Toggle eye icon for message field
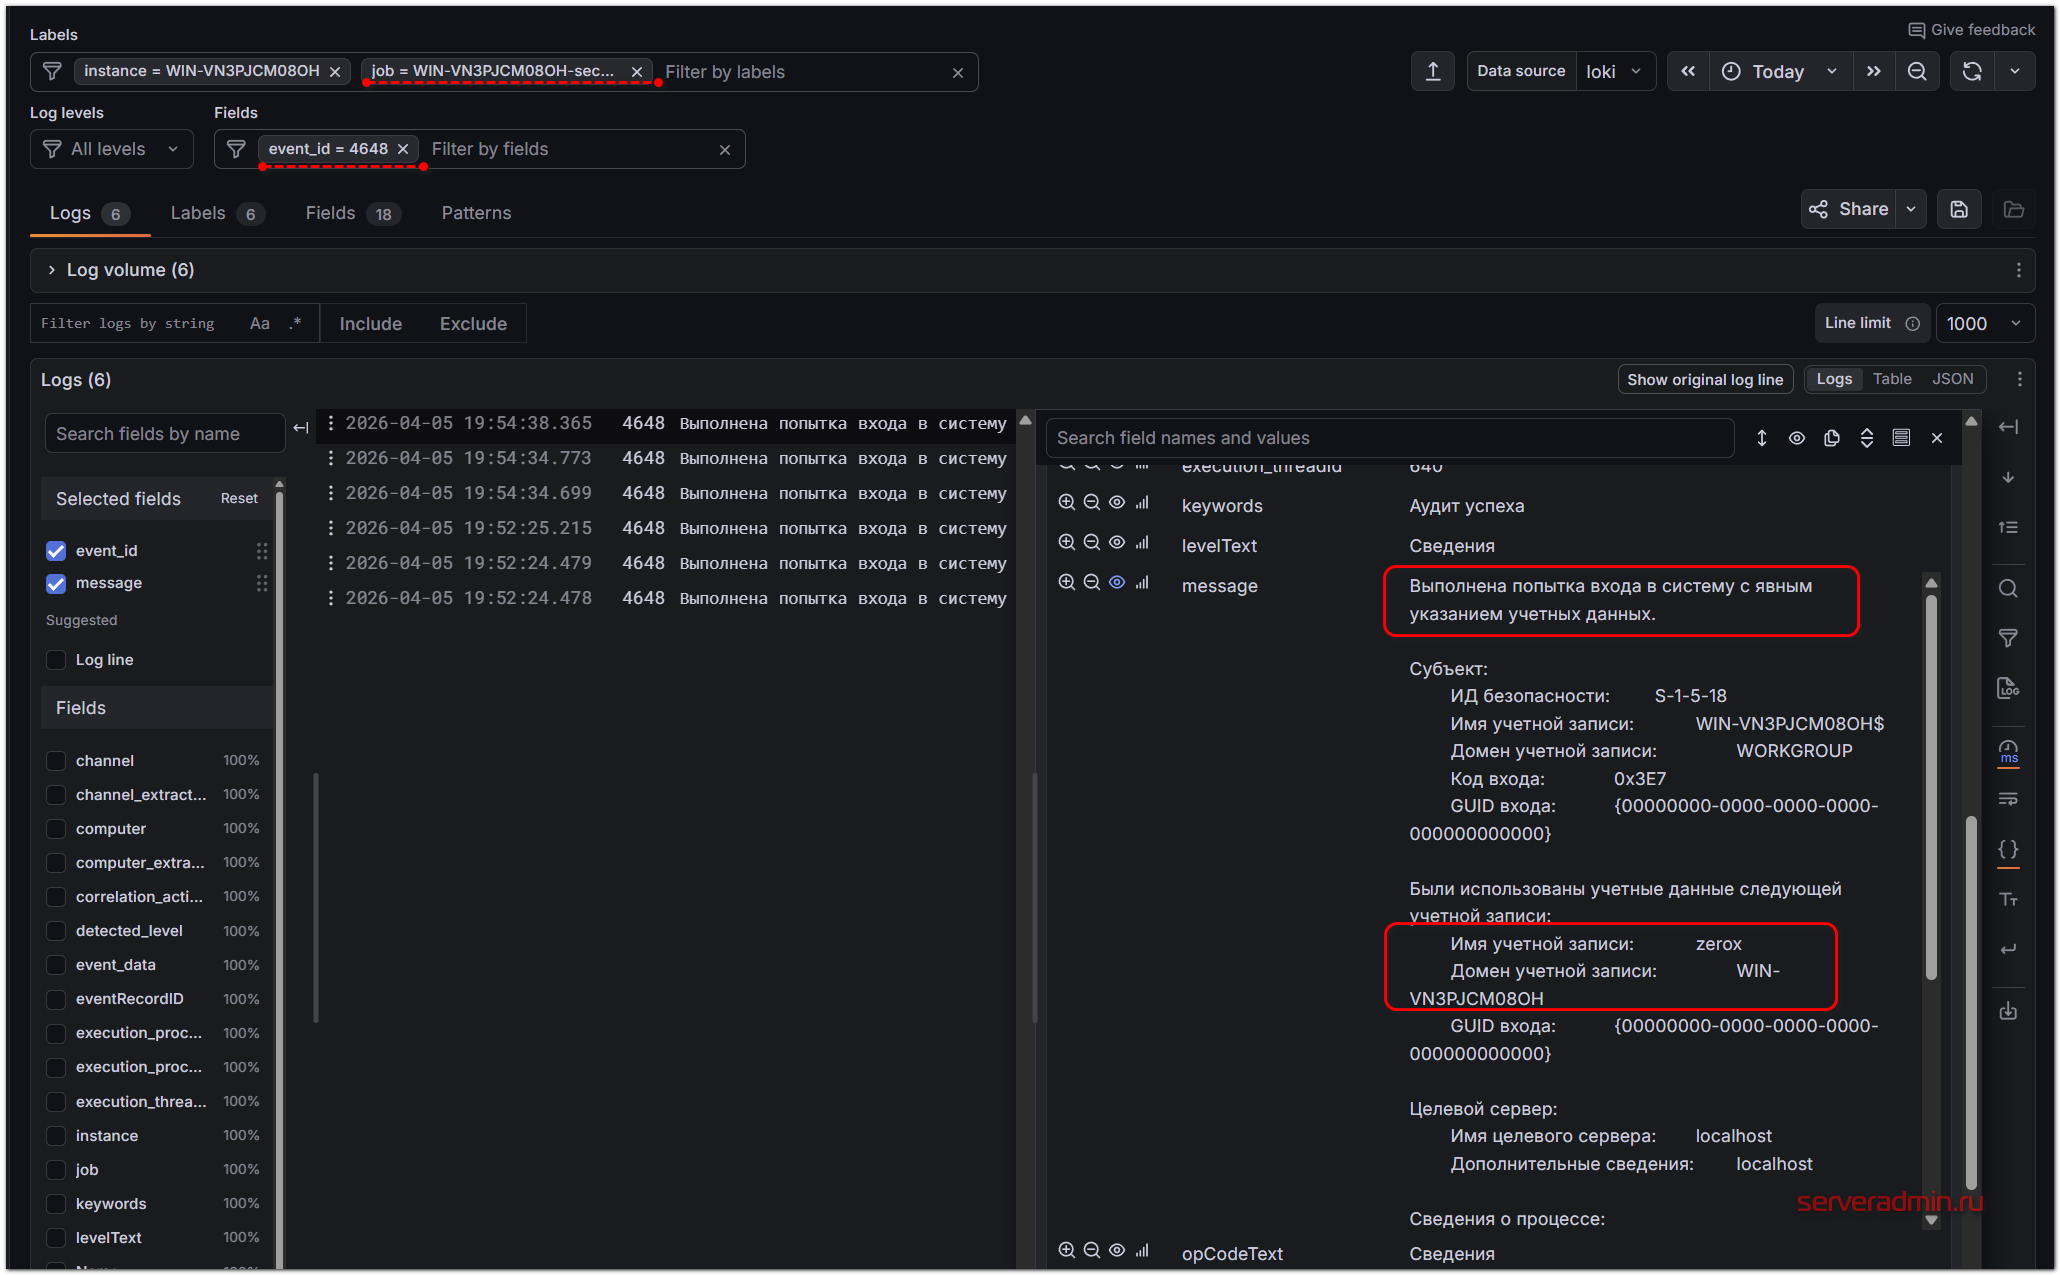The image size is (2060, 1275). coord(1117,583)
